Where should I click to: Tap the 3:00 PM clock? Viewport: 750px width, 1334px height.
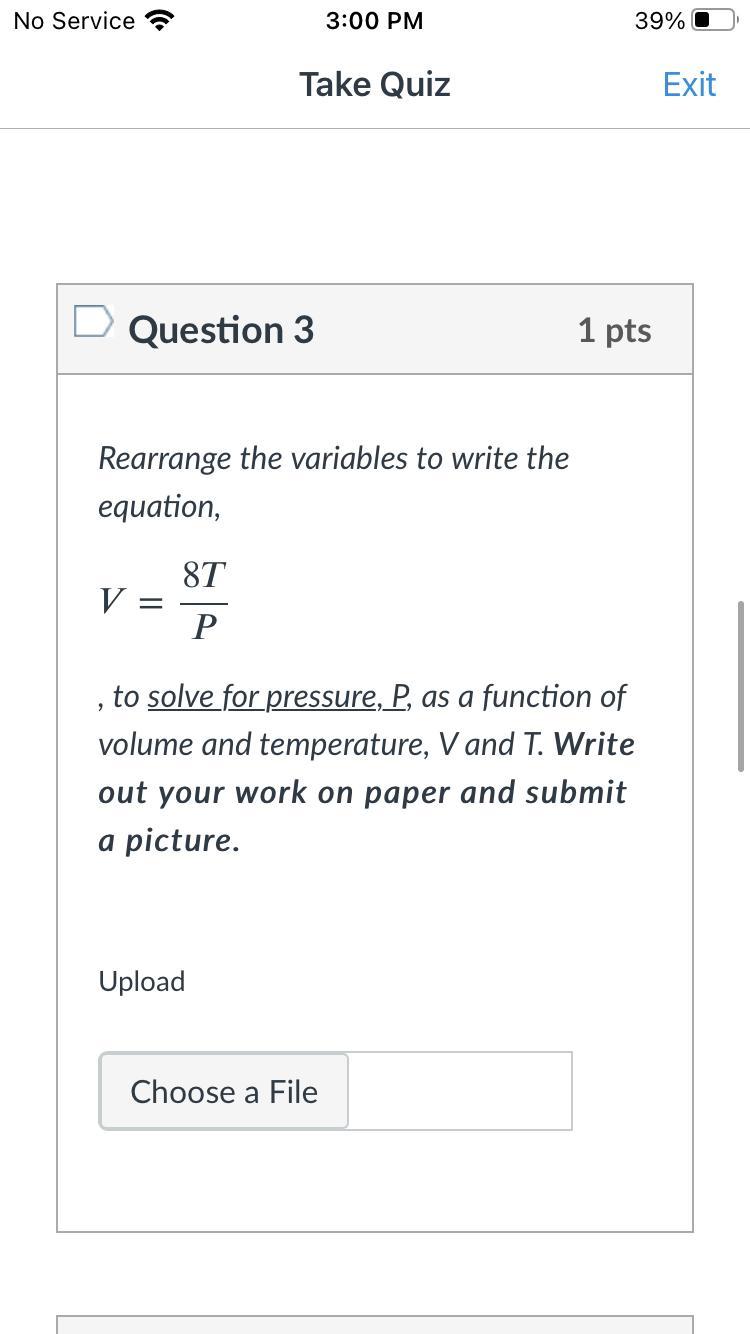tap(374, 21)
